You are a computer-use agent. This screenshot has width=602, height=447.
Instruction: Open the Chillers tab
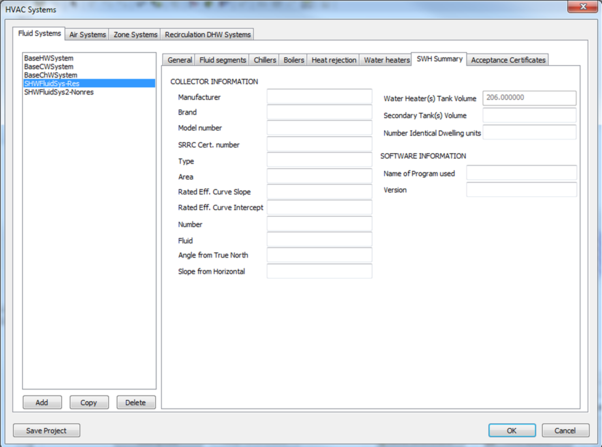pos(265,60)
